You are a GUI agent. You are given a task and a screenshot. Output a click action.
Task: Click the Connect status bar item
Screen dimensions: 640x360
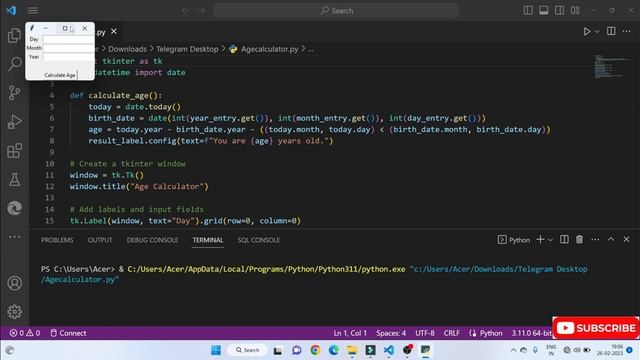pyautogui.click(x=68, y=333)
